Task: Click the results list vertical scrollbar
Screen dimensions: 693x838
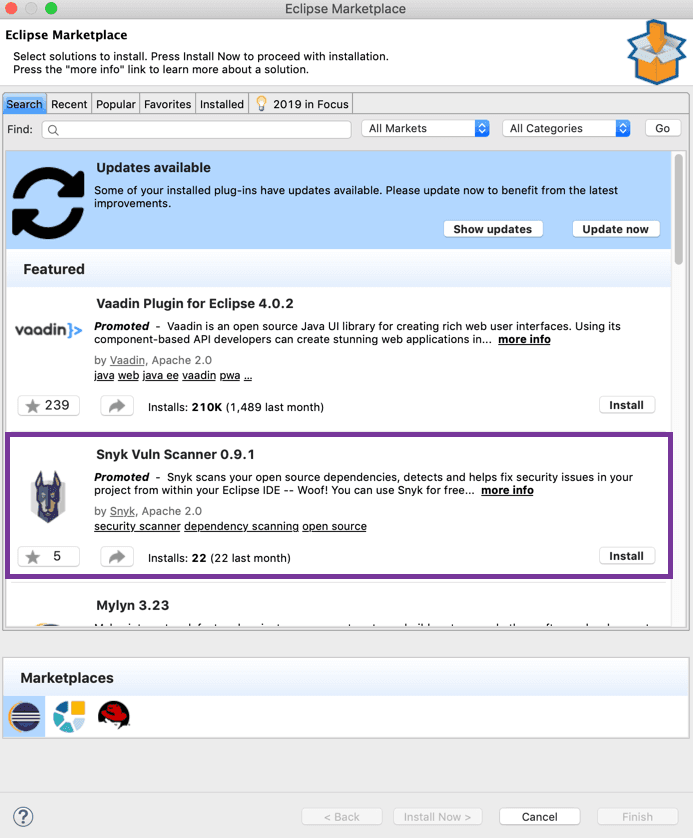Action: tap(679, 208)
